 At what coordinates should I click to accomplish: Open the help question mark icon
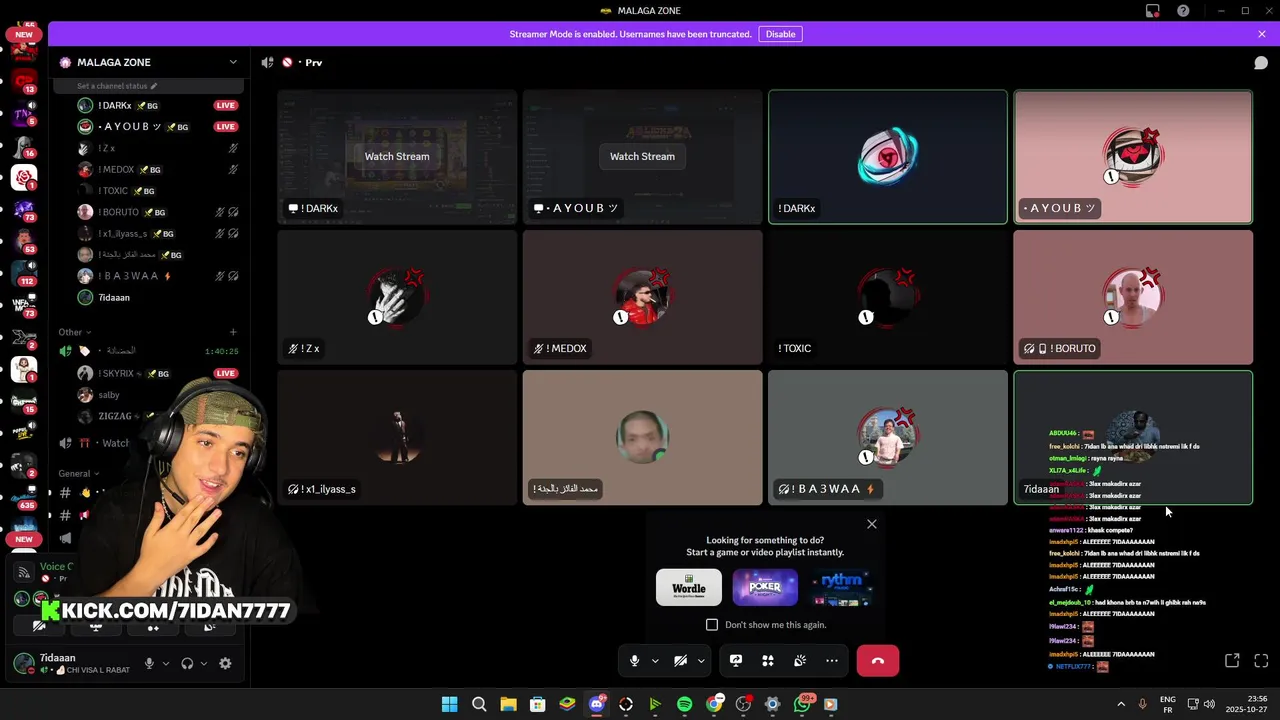pyautogui.click(x=1183, y=10)
